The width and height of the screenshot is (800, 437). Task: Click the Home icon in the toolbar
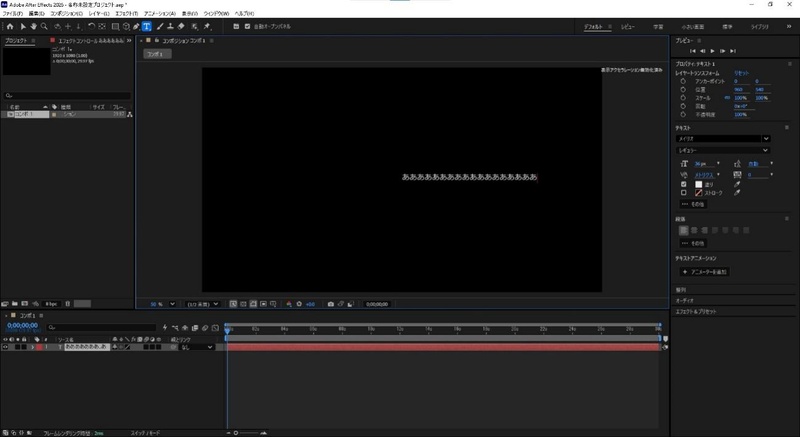[10, 27]
